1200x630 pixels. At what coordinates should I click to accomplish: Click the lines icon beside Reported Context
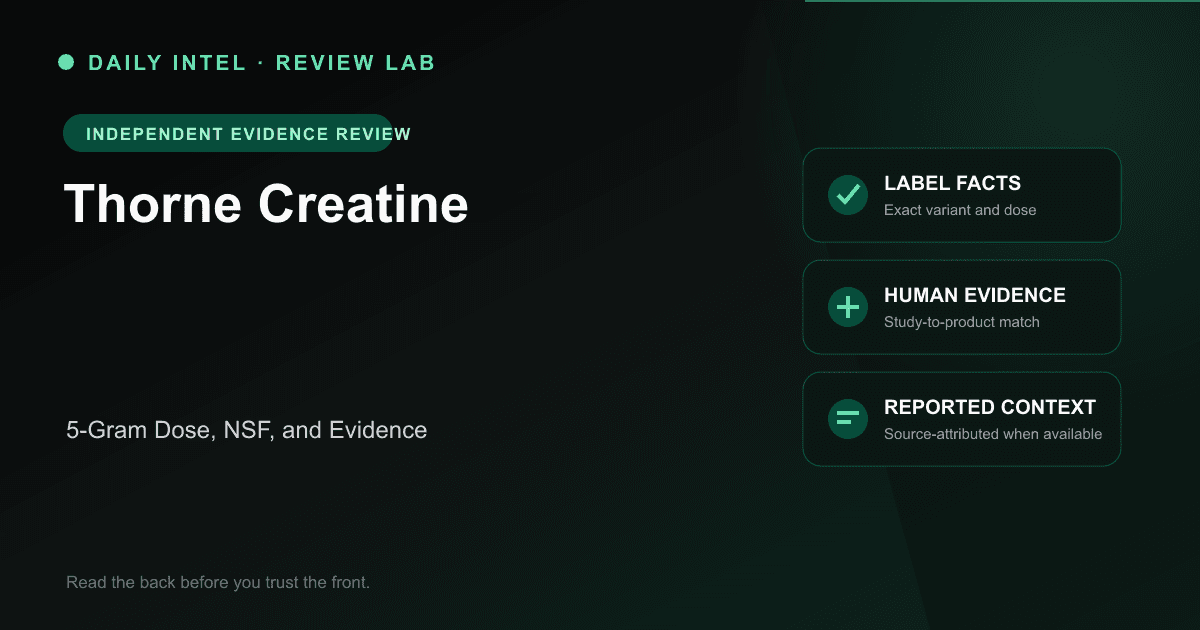848,419
